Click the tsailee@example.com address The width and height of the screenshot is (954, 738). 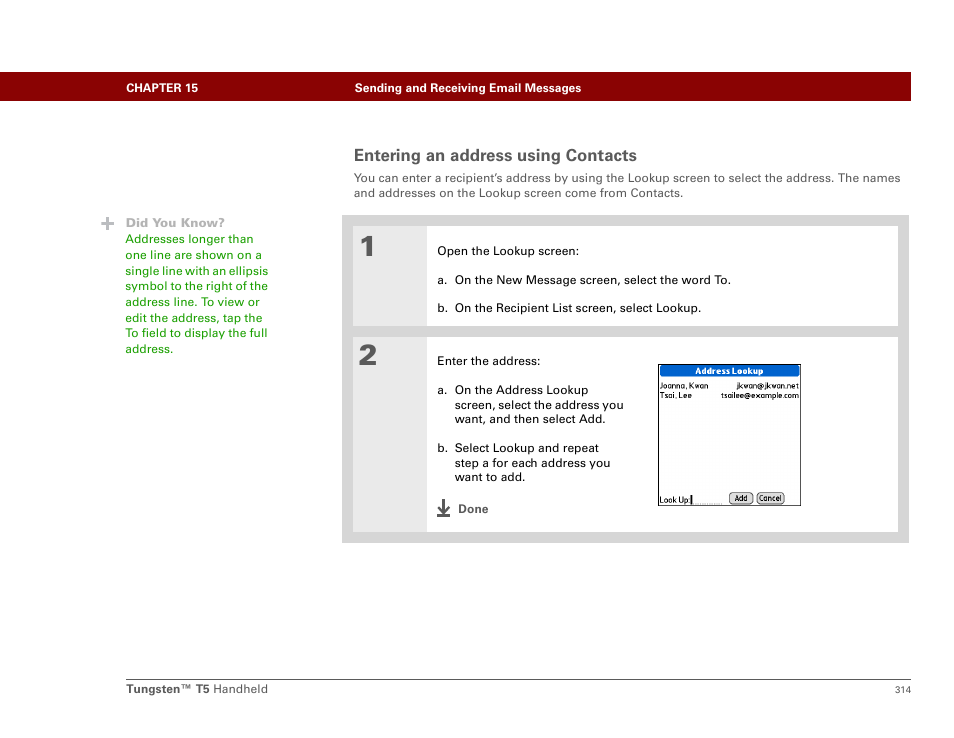(759, 395)
